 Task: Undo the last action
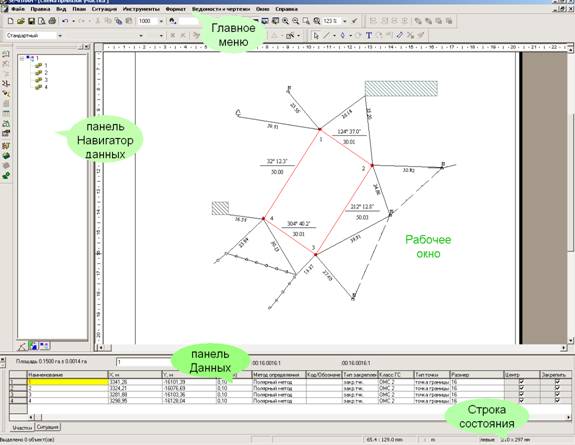(x=65, y=21)
